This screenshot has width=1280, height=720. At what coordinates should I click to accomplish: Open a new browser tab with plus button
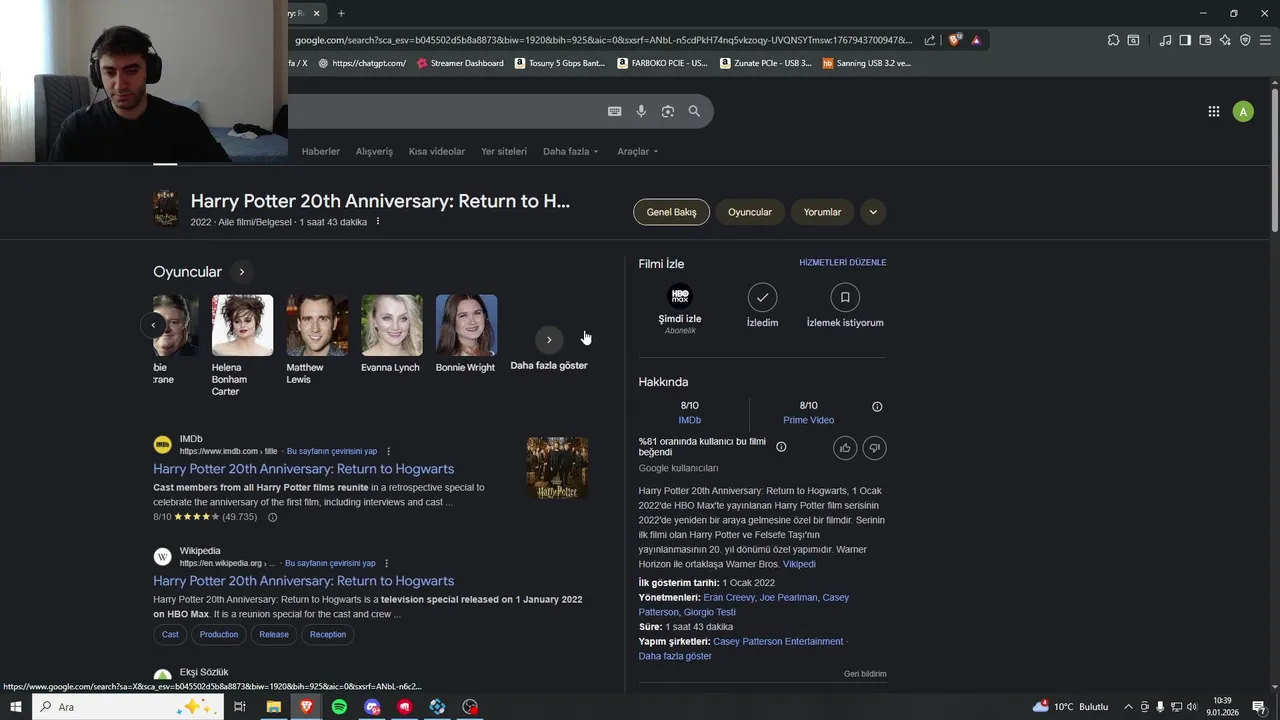point(341,13)
